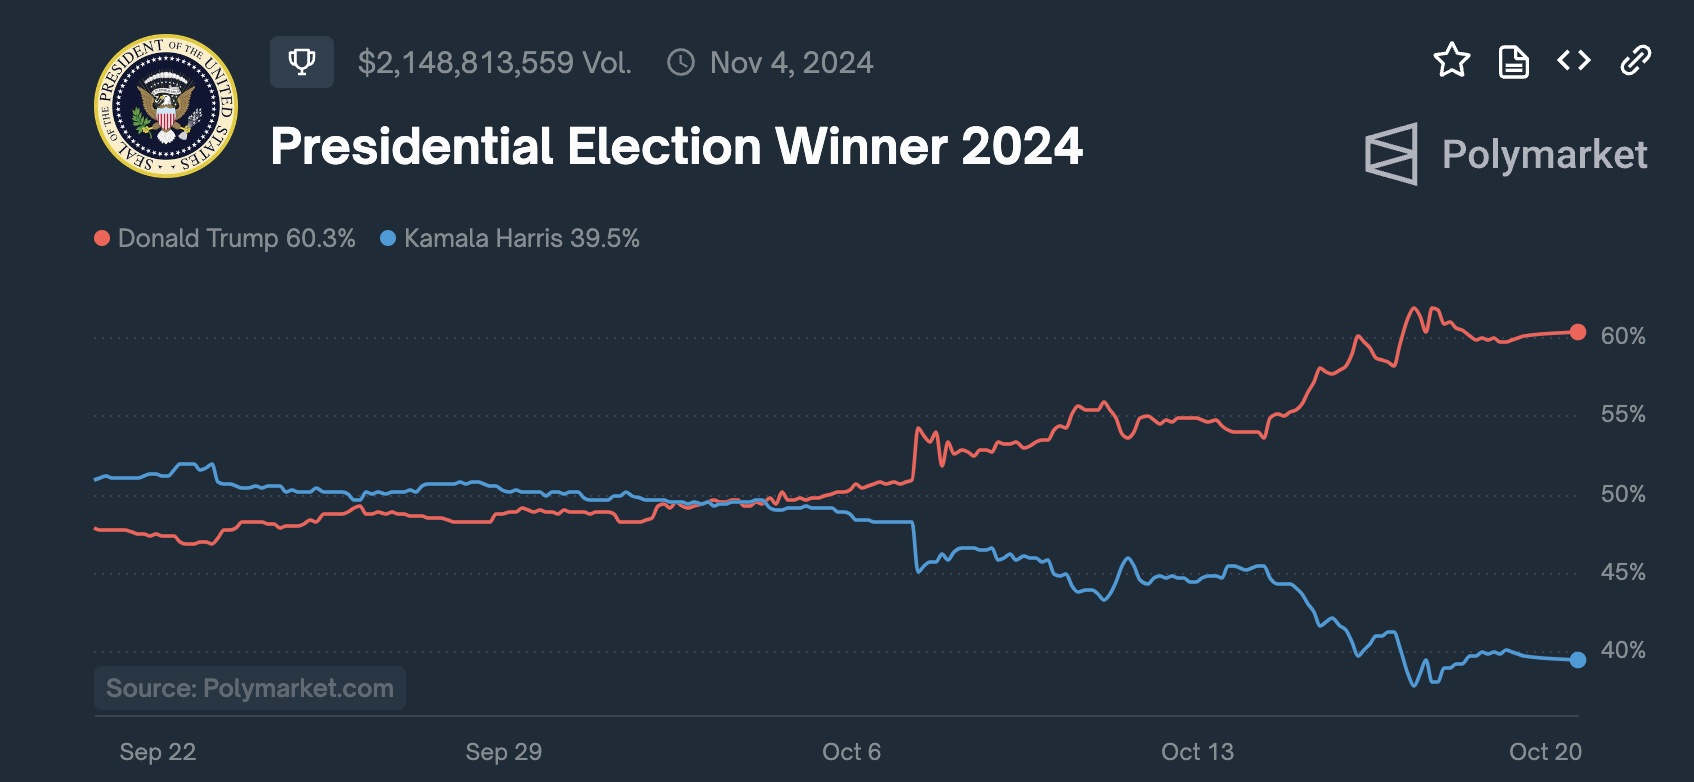Click the trophy icon badge
The image size is (1694, 782).
[x=301, y=62]
